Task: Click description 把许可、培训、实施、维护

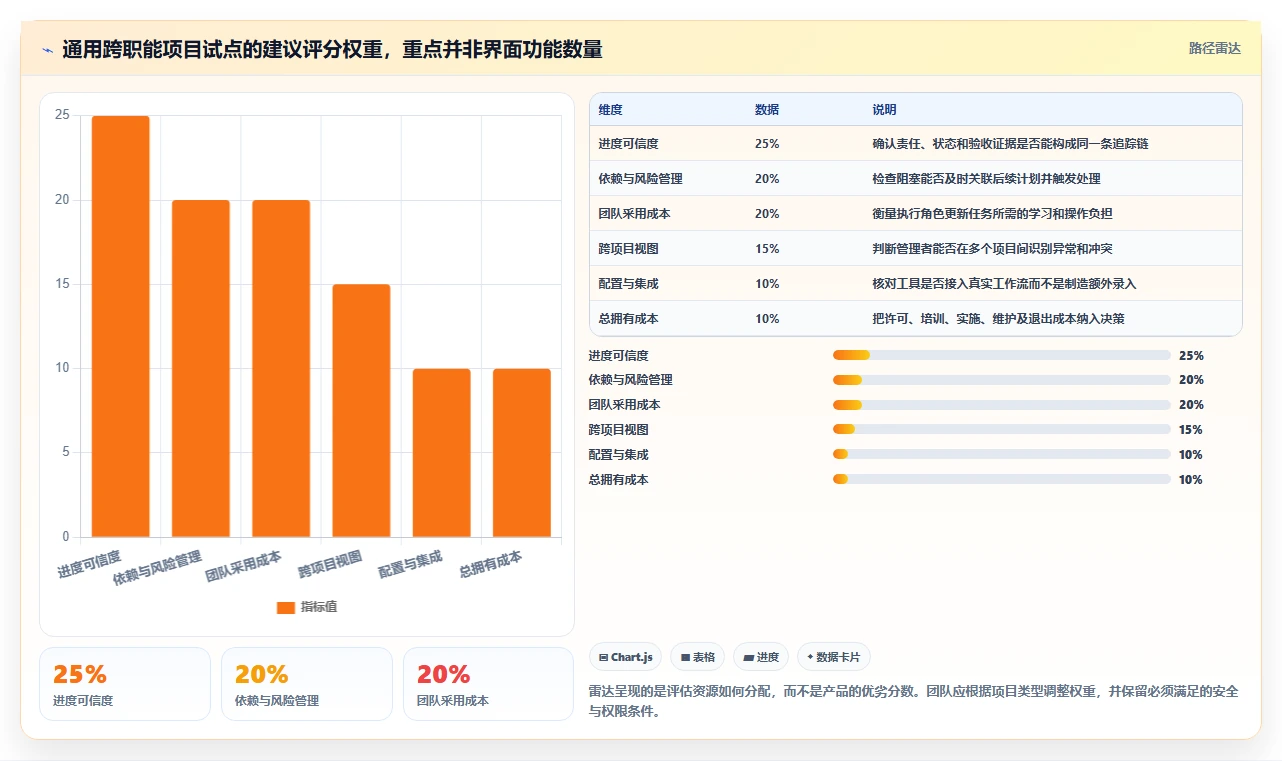Action: coord(998,319)
